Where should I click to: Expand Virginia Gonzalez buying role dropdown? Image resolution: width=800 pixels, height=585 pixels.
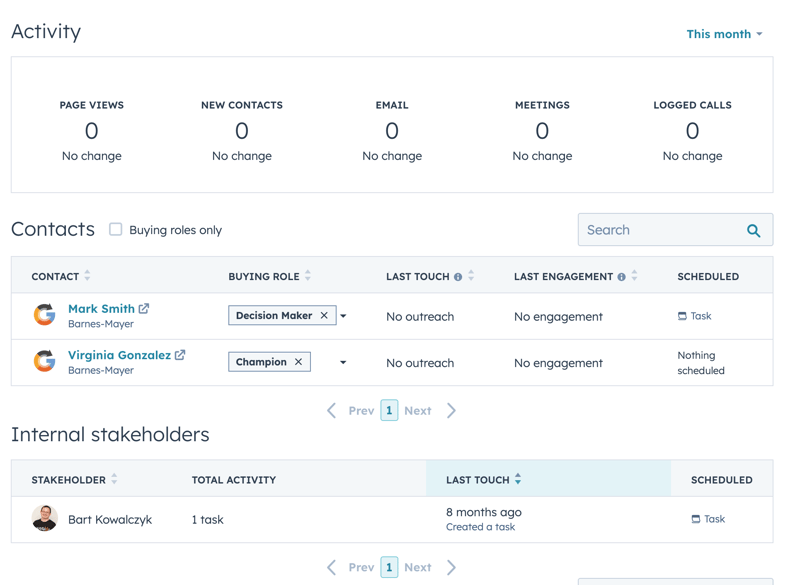(x=343, y=362)
